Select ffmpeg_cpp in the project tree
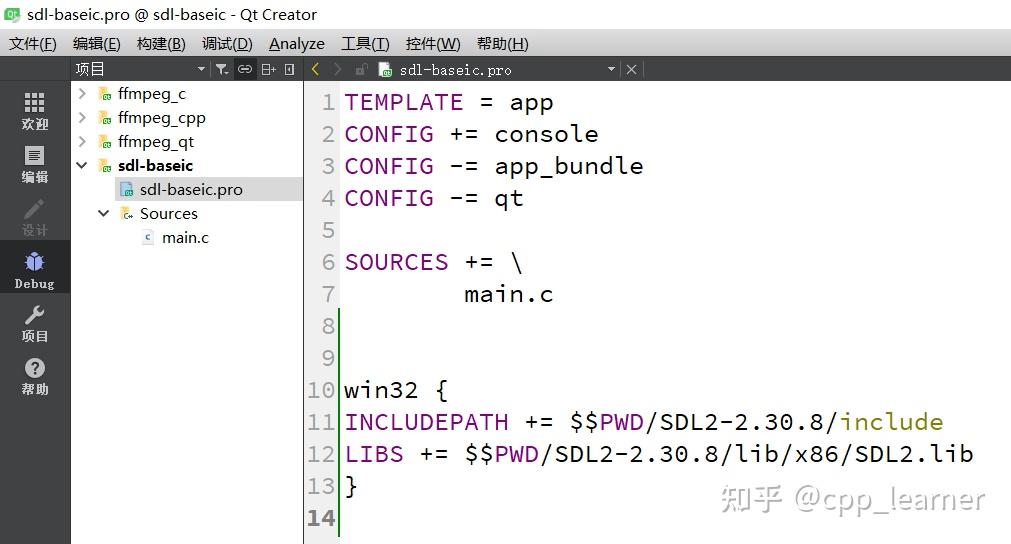The height and width of the screenshot is (544, 1011). coord(162,118)
